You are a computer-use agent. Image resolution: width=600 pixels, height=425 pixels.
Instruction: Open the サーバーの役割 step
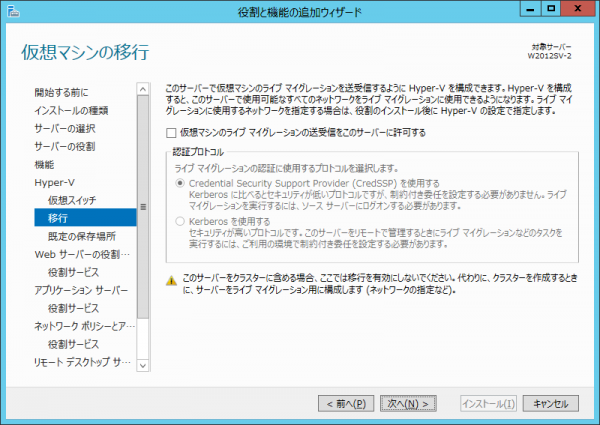coord(65,146)
